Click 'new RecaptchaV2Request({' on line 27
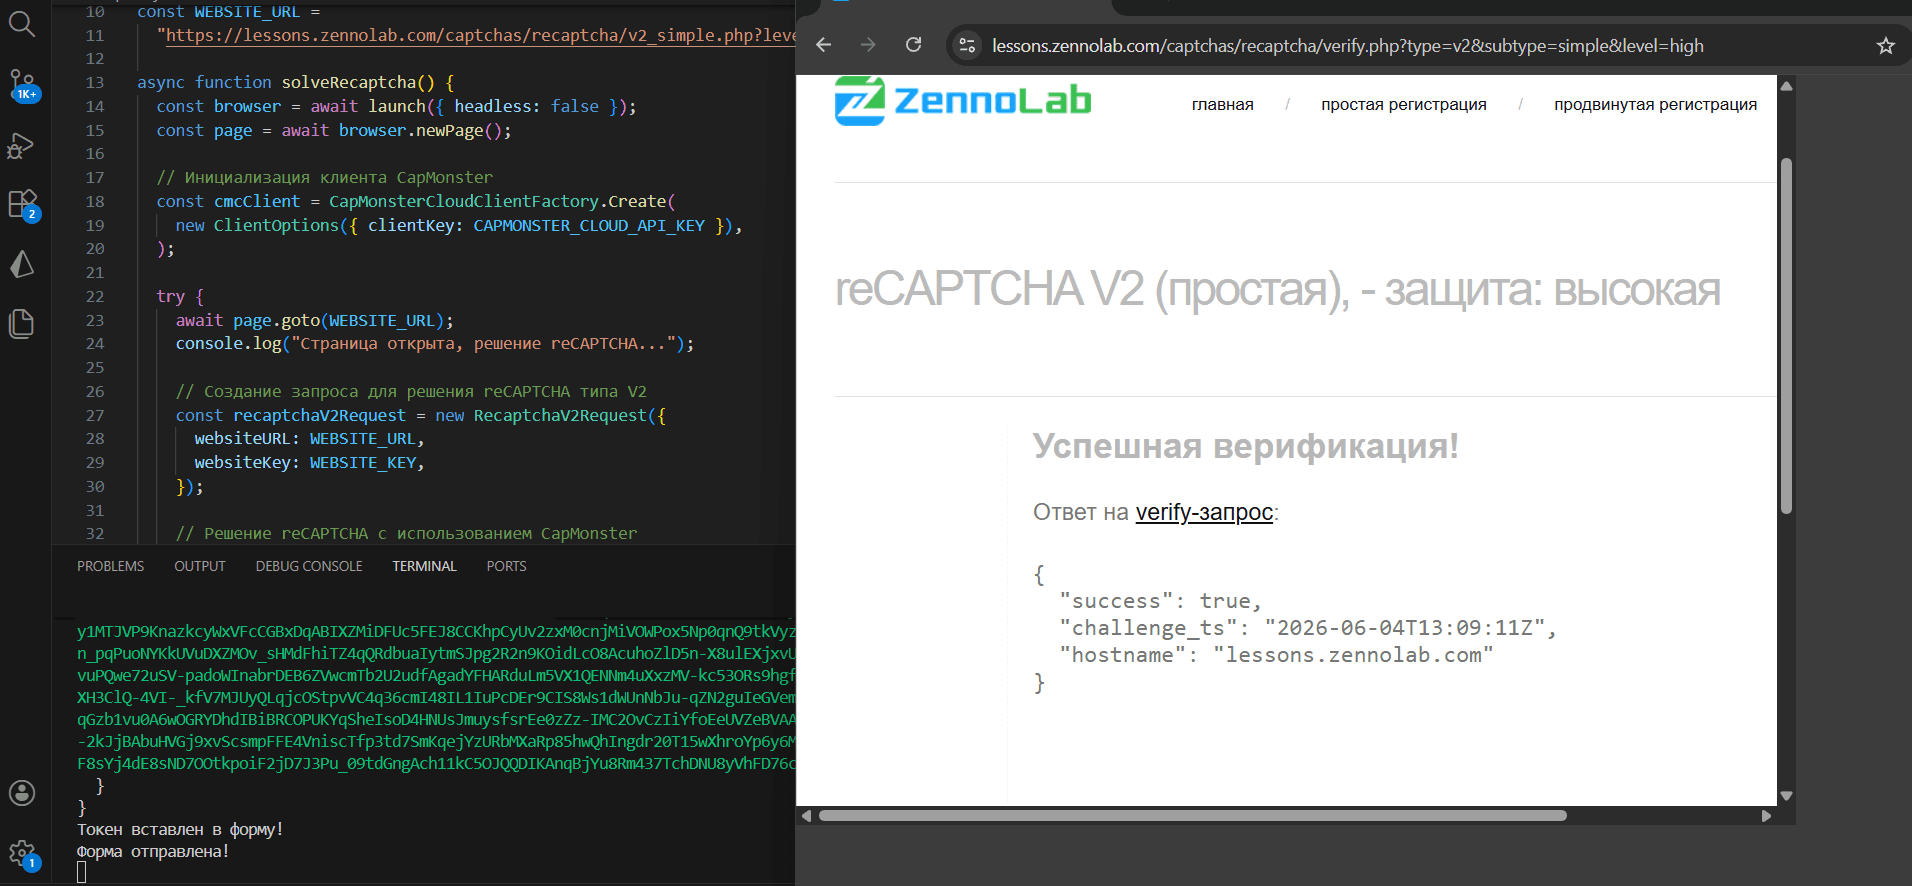The height and width of the screenshot is (886, 1912). coord(550,415)
